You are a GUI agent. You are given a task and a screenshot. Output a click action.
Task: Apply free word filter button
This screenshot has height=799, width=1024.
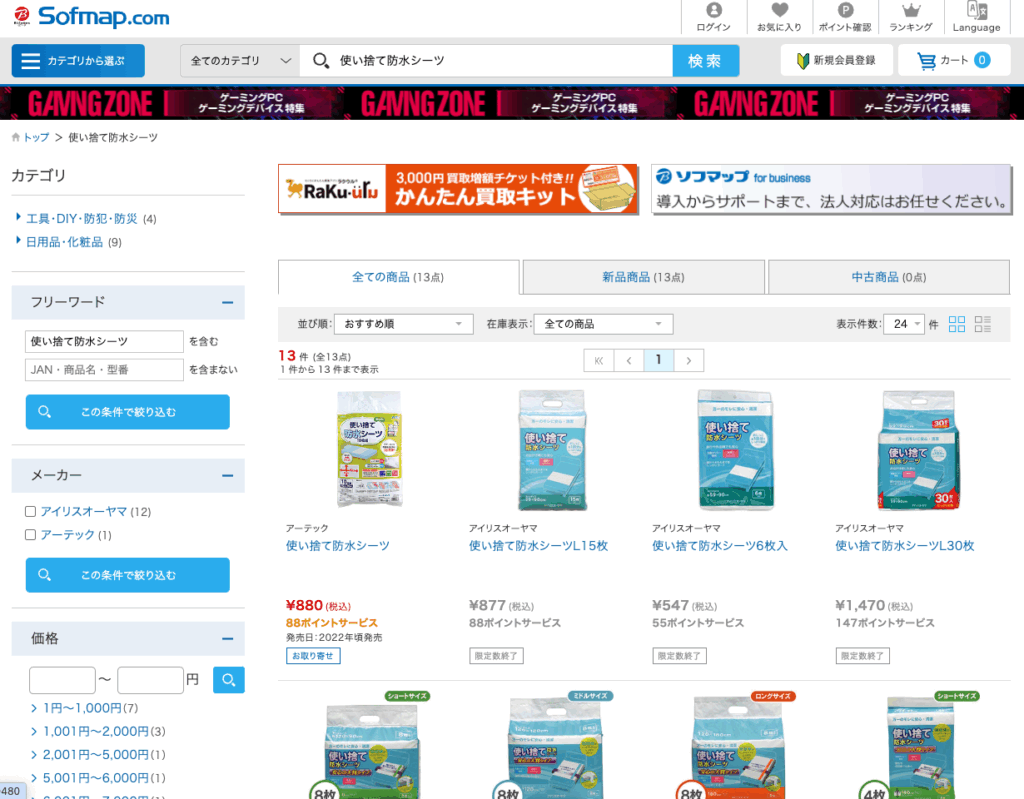click(x=128, y=412)
